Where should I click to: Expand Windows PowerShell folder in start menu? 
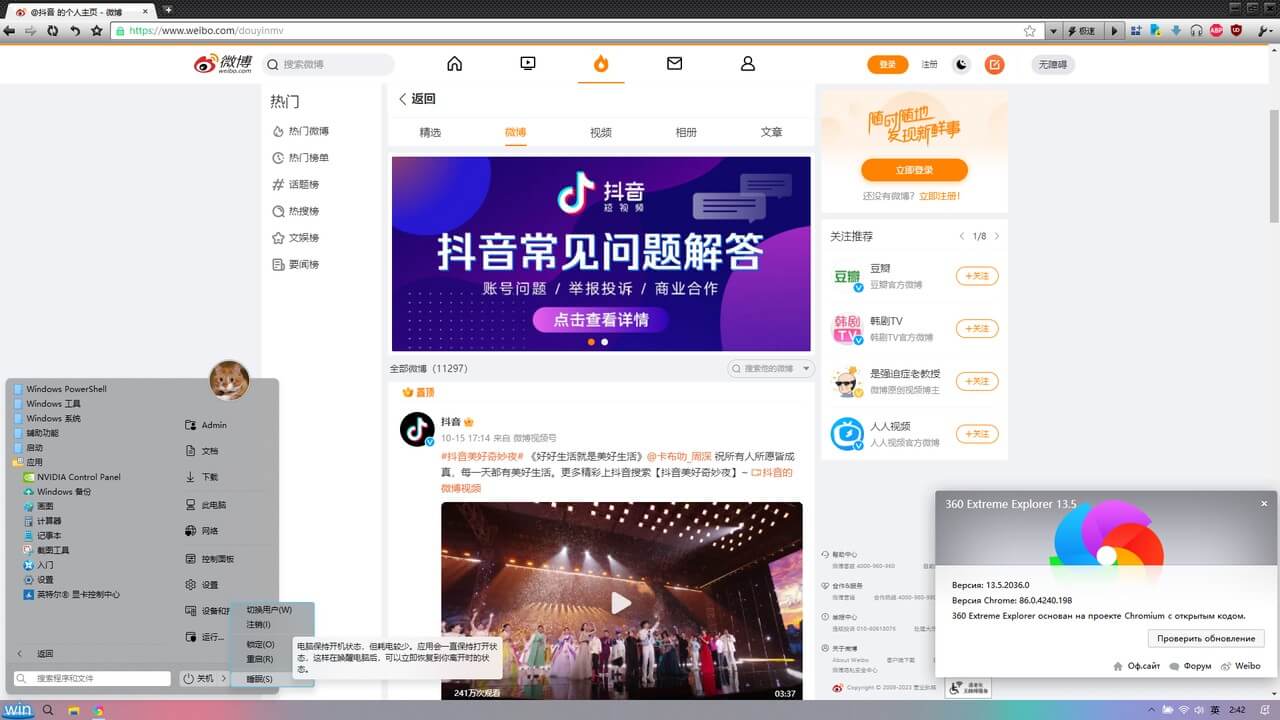[60, 389]
